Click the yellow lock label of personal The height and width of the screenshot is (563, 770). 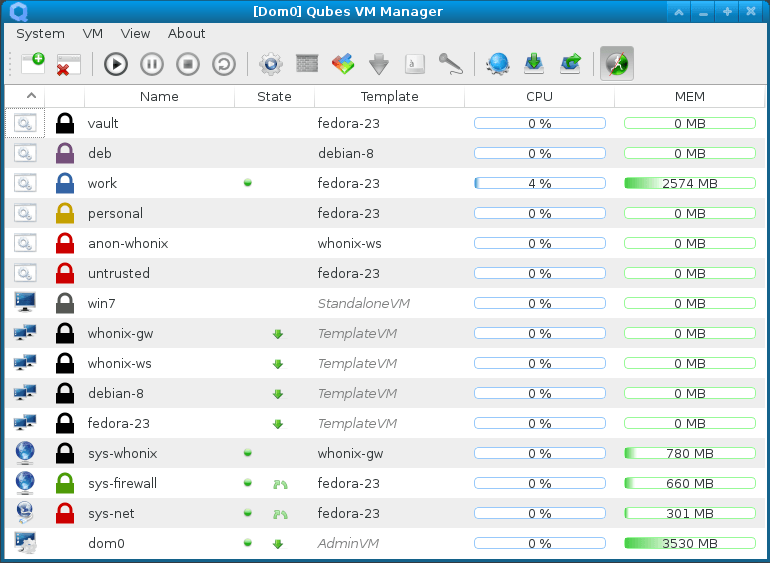pyautogui.click(x=65, y=213)
